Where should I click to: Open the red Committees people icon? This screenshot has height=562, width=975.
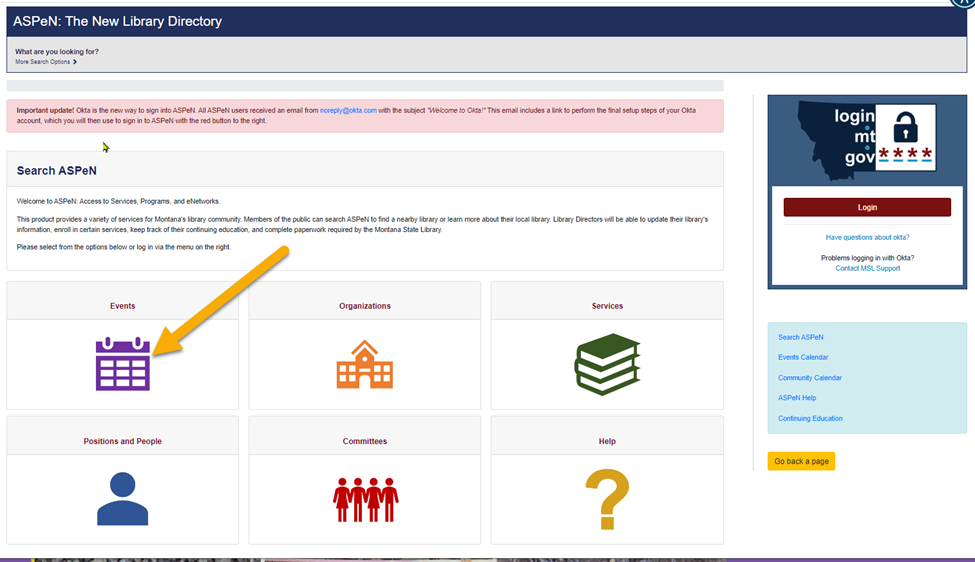pos(365,499)
